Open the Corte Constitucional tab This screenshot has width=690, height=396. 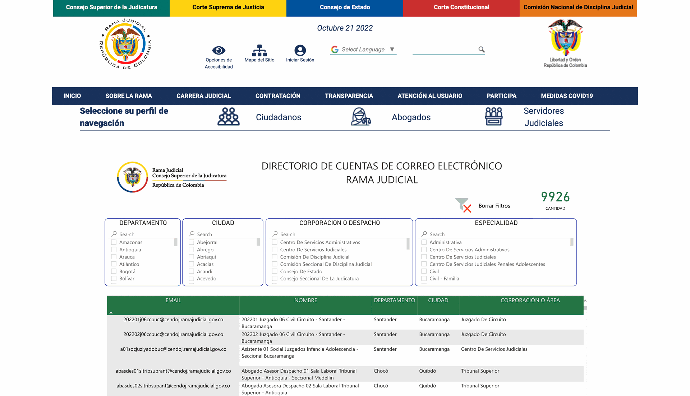click(x=461, y=7)
